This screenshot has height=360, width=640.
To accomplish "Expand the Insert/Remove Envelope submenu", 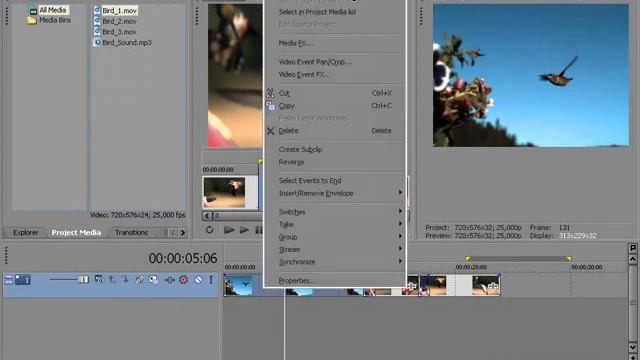I will [x=335, y=193].
